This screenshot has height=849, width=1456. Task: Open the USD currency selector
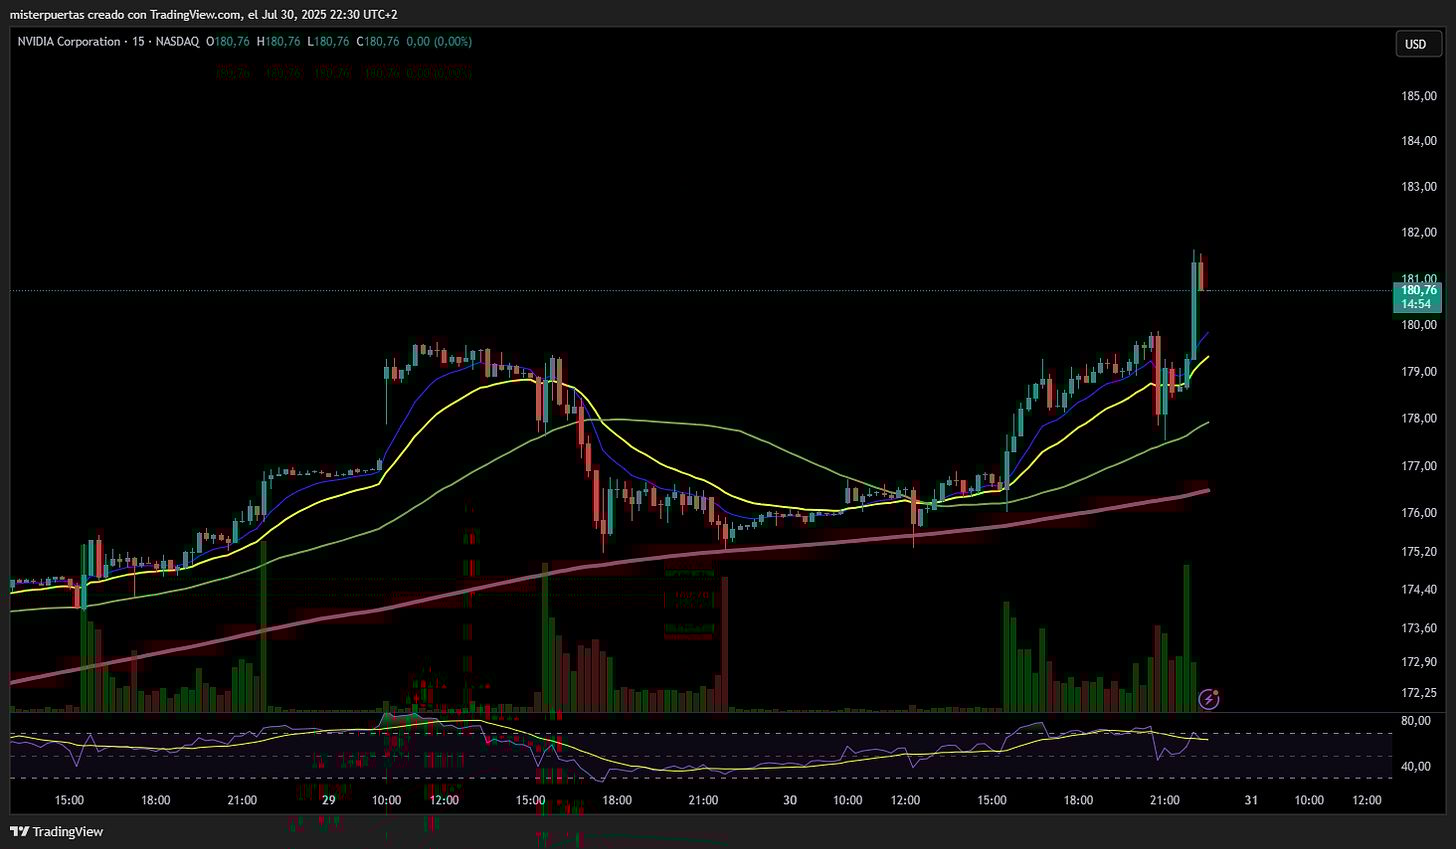1416,44
